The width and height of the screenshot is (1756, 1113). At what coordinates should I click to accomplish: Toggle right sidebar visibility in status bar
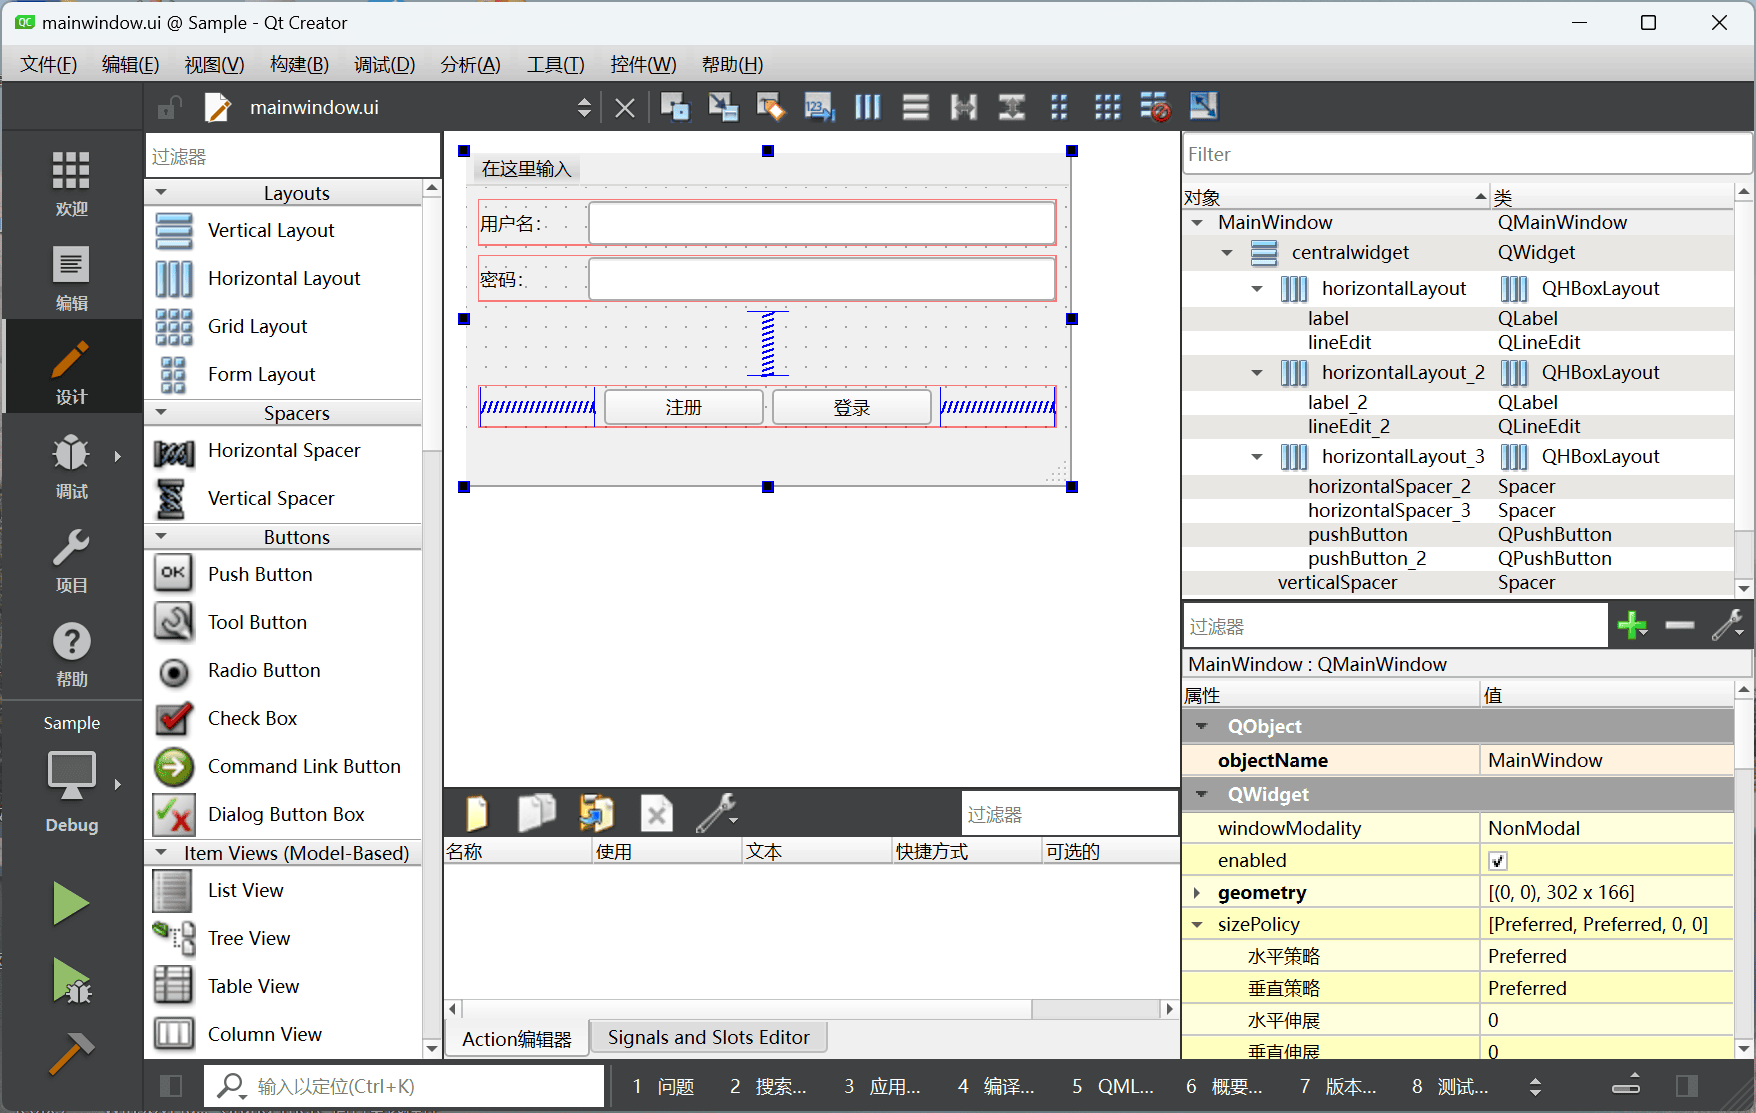pyautogui.click(x=1686, y=1086)
